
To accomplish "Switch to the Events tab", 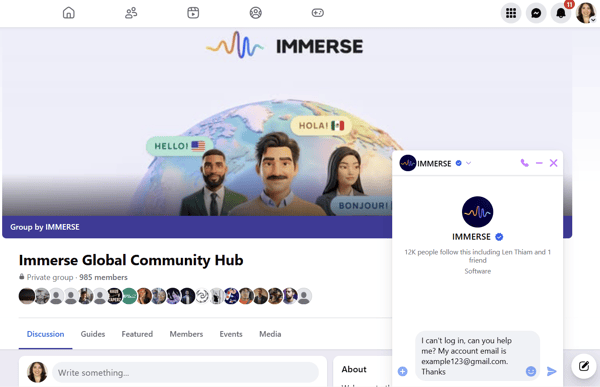I will coord(231,334).
